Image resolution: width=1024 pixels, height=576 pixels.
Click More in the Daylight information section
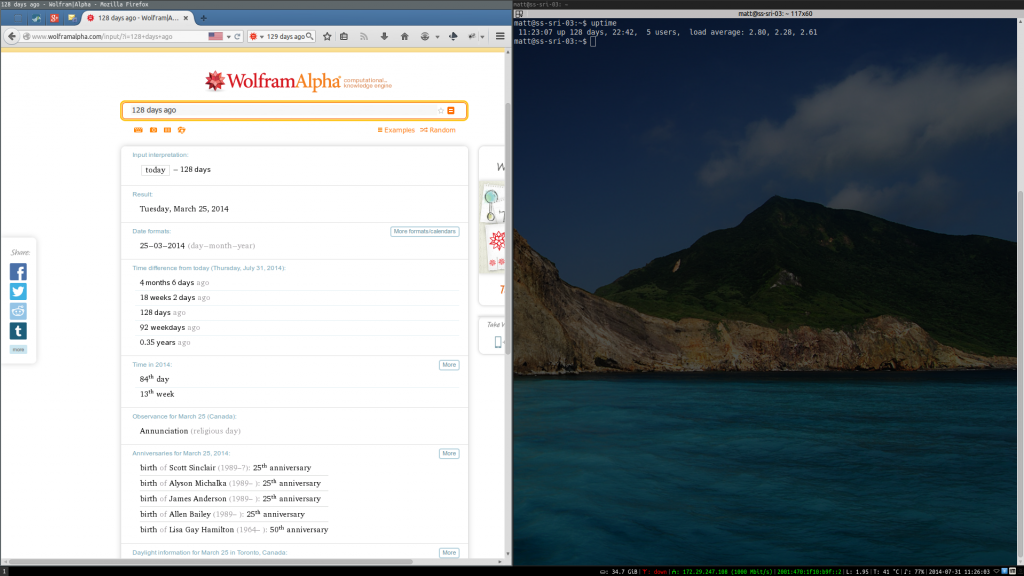[x=449, y=552]
